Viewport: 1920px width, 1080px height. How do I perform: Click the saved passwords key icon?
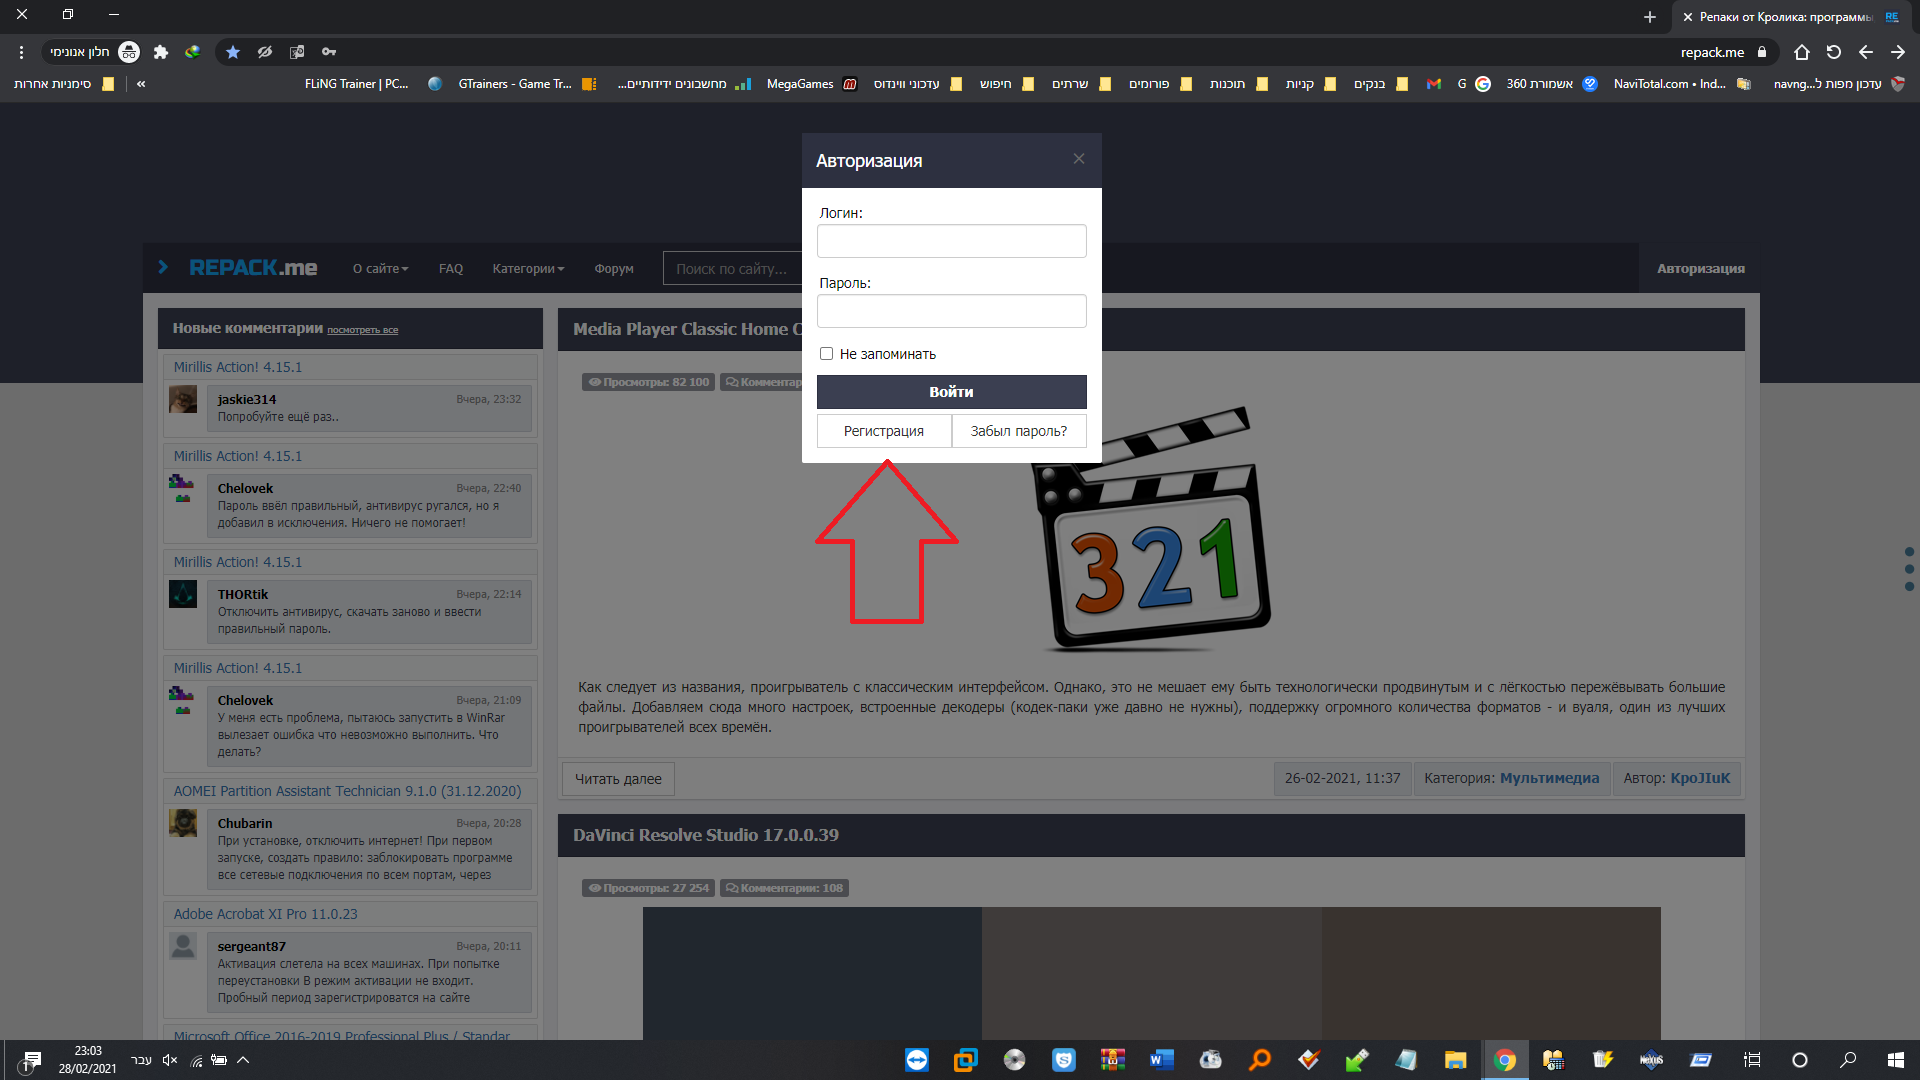pyautogui.click(x=329, y=52)
